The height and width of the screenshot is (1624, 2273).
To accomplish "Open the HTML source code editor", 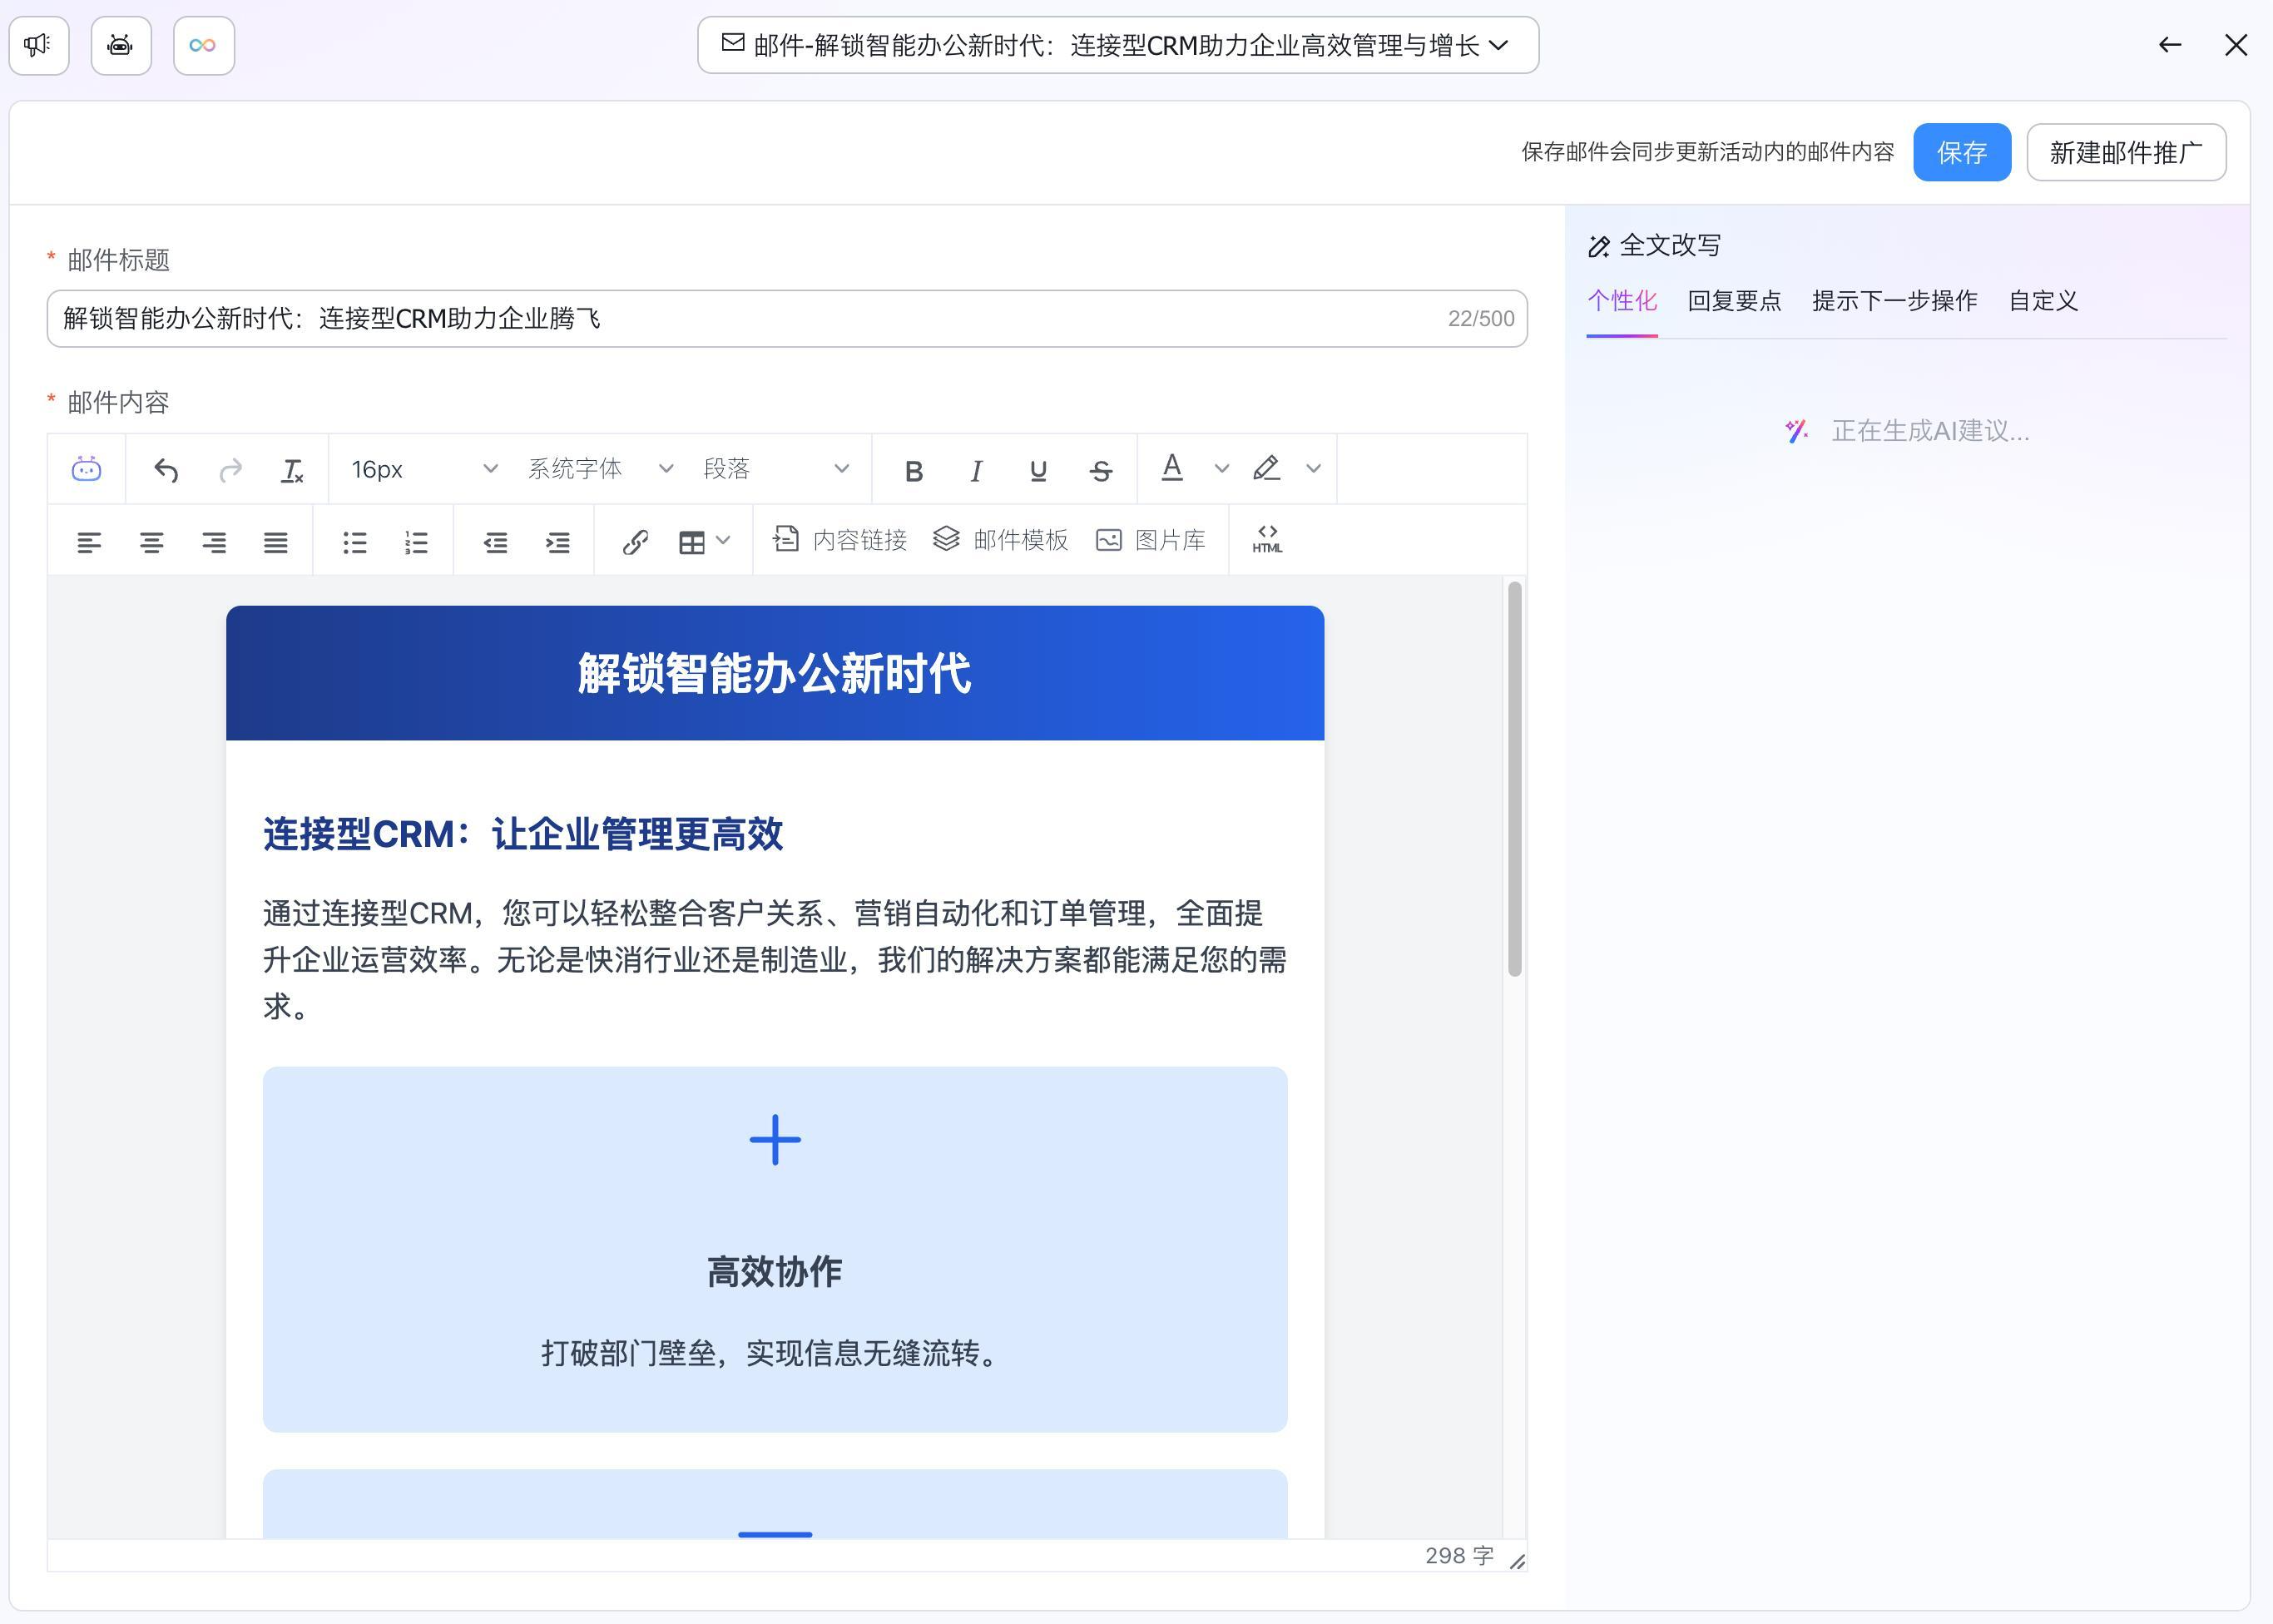I will pos(1266,541).
